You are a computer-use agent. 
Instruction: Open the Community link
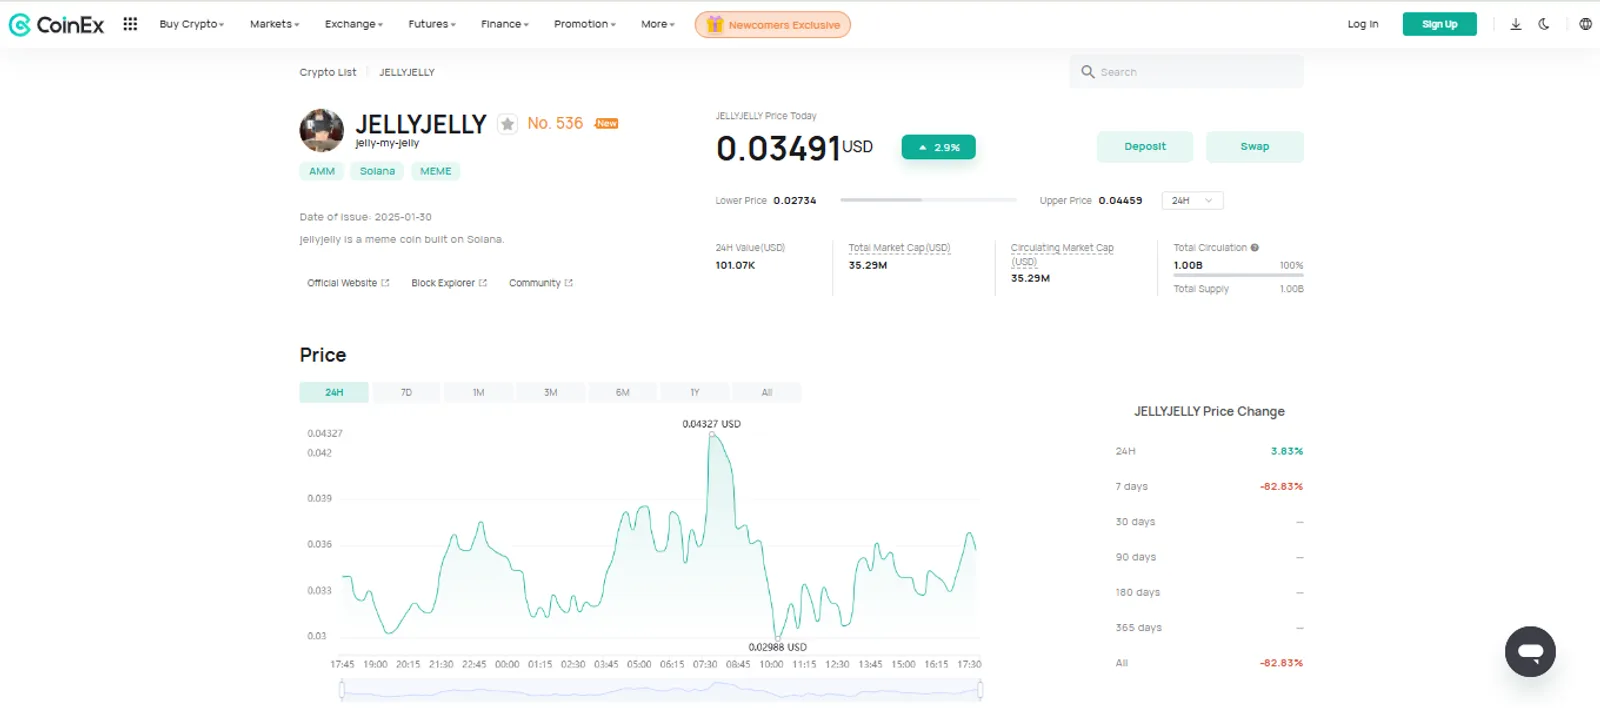click(x=541, y=283)
